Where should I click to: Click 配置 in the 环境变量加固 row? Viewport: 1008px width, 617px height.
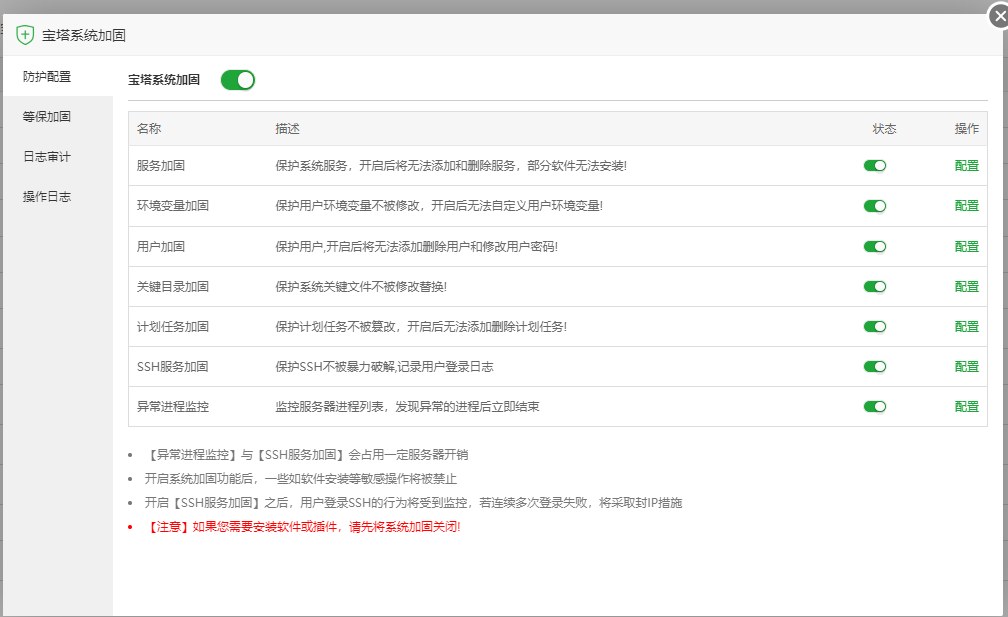(x=966, y=206)
